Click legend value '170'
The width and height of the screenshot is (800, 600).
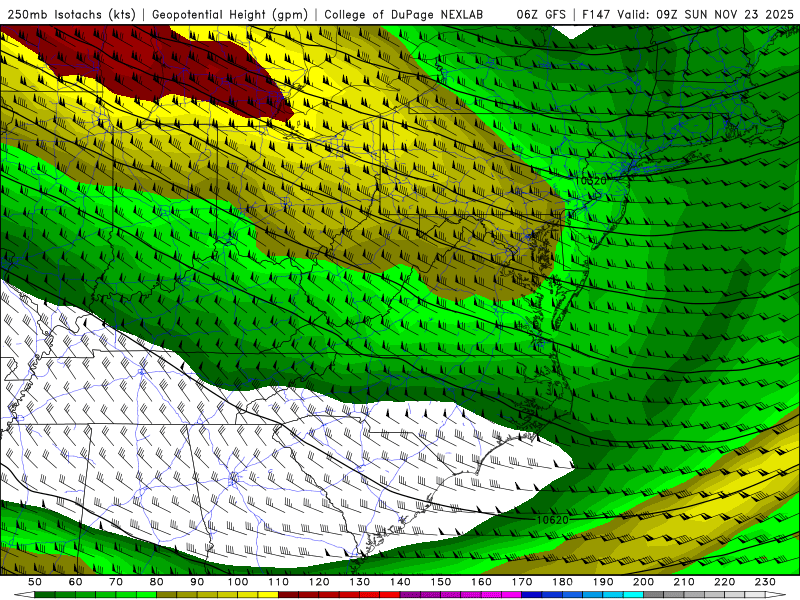coord(522,582)
